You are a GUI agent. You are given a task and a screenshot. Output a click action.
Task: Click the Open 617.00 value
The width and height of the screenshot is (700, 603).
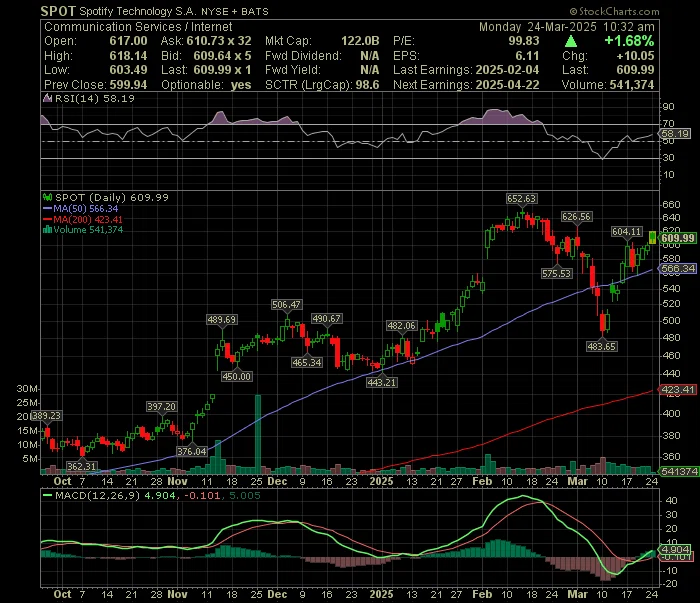point(129,41)
